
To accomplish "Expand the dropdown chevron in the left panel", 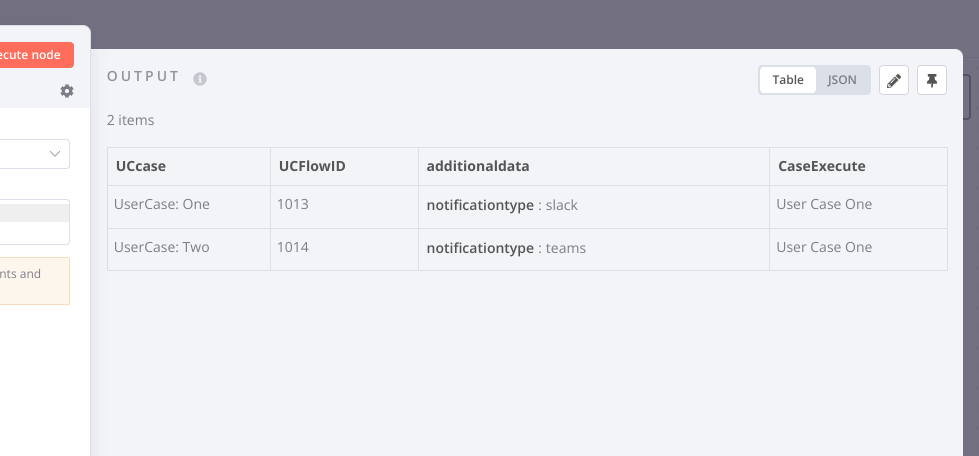I will click(54, 154).
